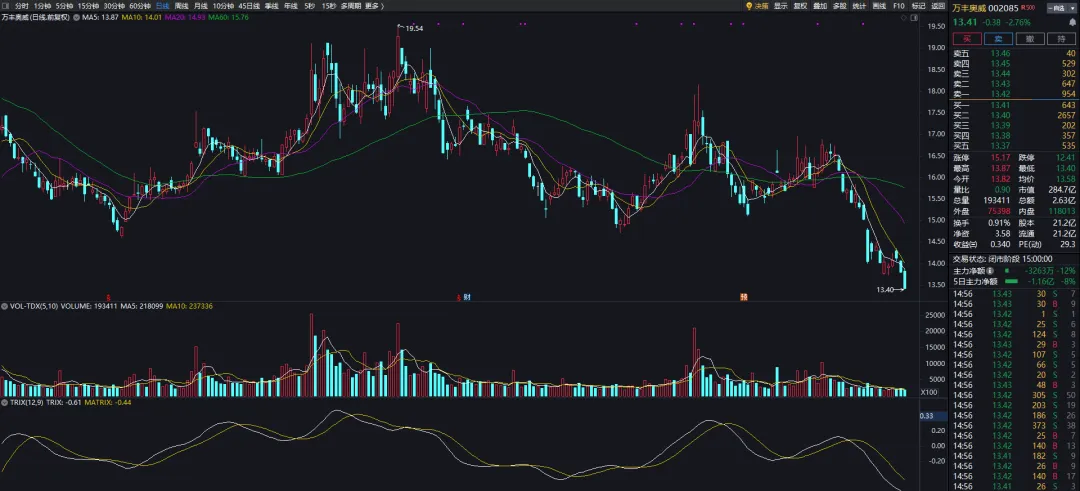Select the 周线 weekly chart tab

[x=182, y=6]
